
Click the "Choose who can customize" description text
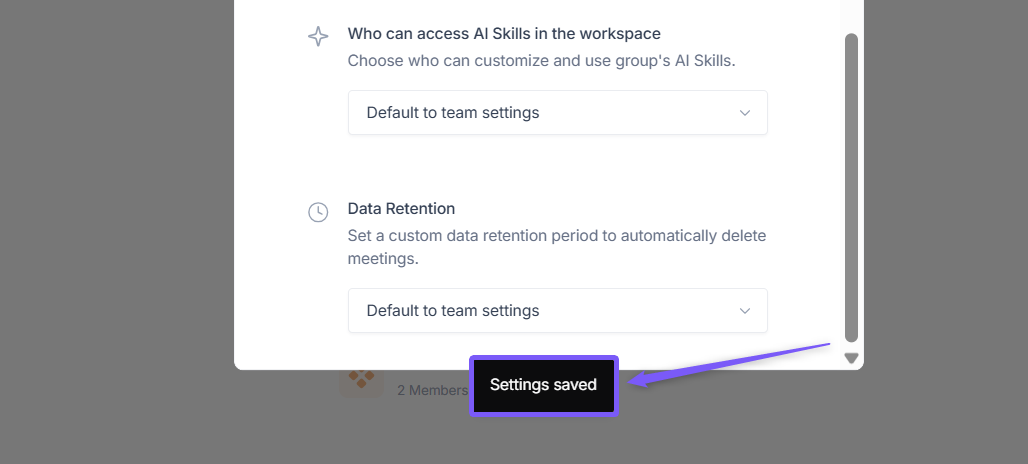[541, 60]
